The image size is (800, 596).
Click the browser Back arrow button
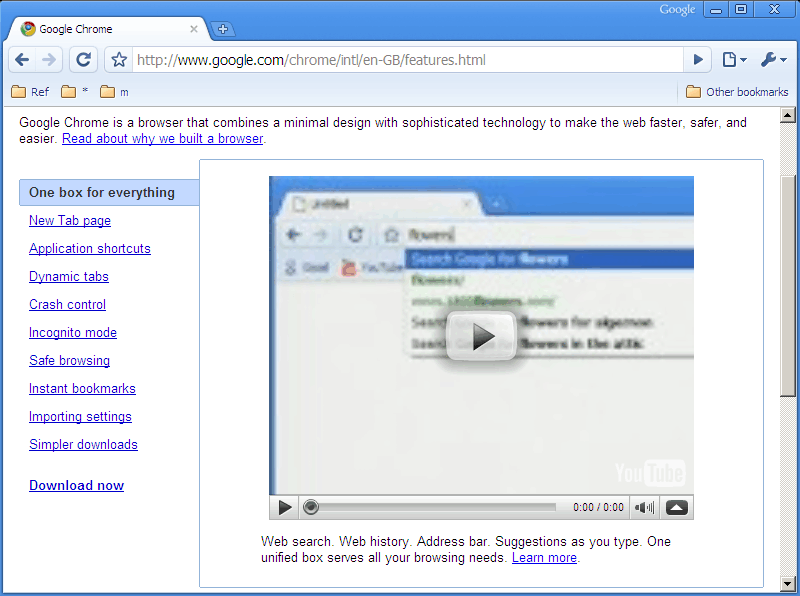pyautogui.click(x=22, y=60)
